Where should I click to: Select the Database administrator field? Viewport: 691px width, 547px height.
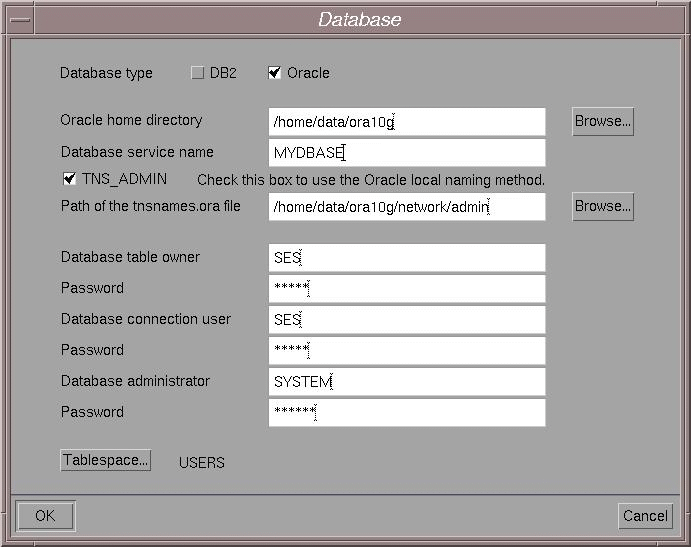pos(407,382)
